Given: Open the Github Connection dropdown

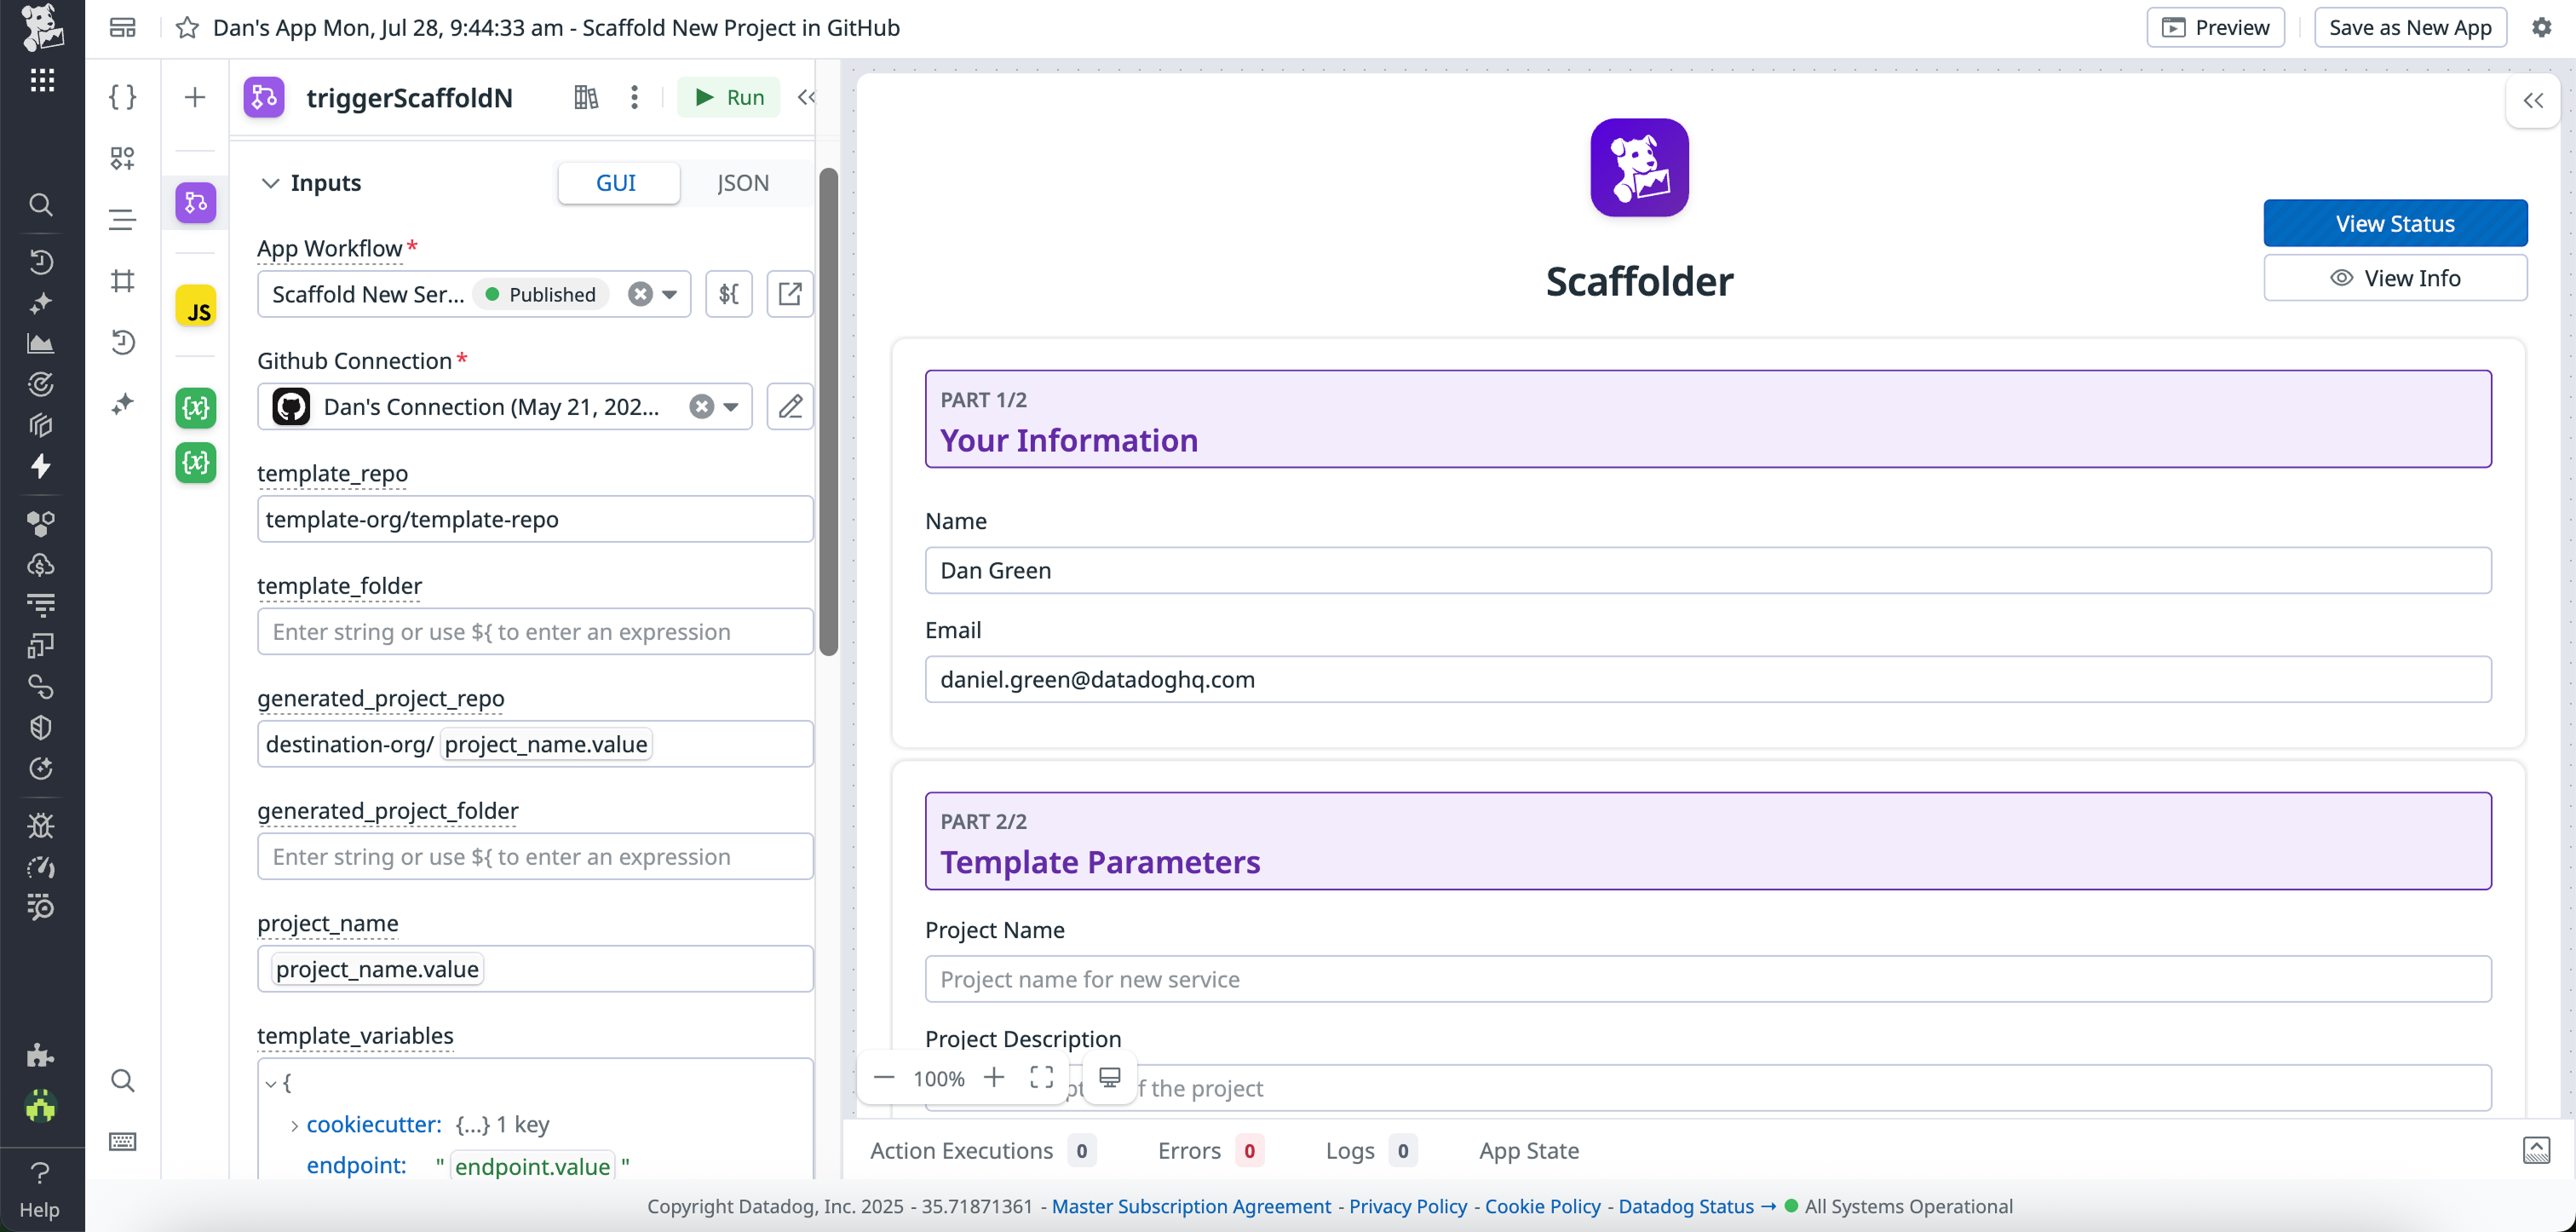Looking at the screenshot, I should point(733,406).
